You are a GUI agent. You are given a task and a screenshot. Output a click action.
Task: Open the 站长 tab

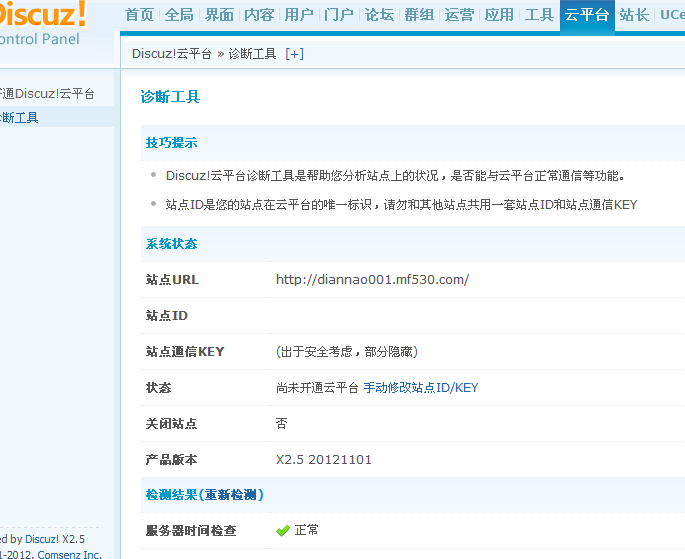(x=634, y=15)
